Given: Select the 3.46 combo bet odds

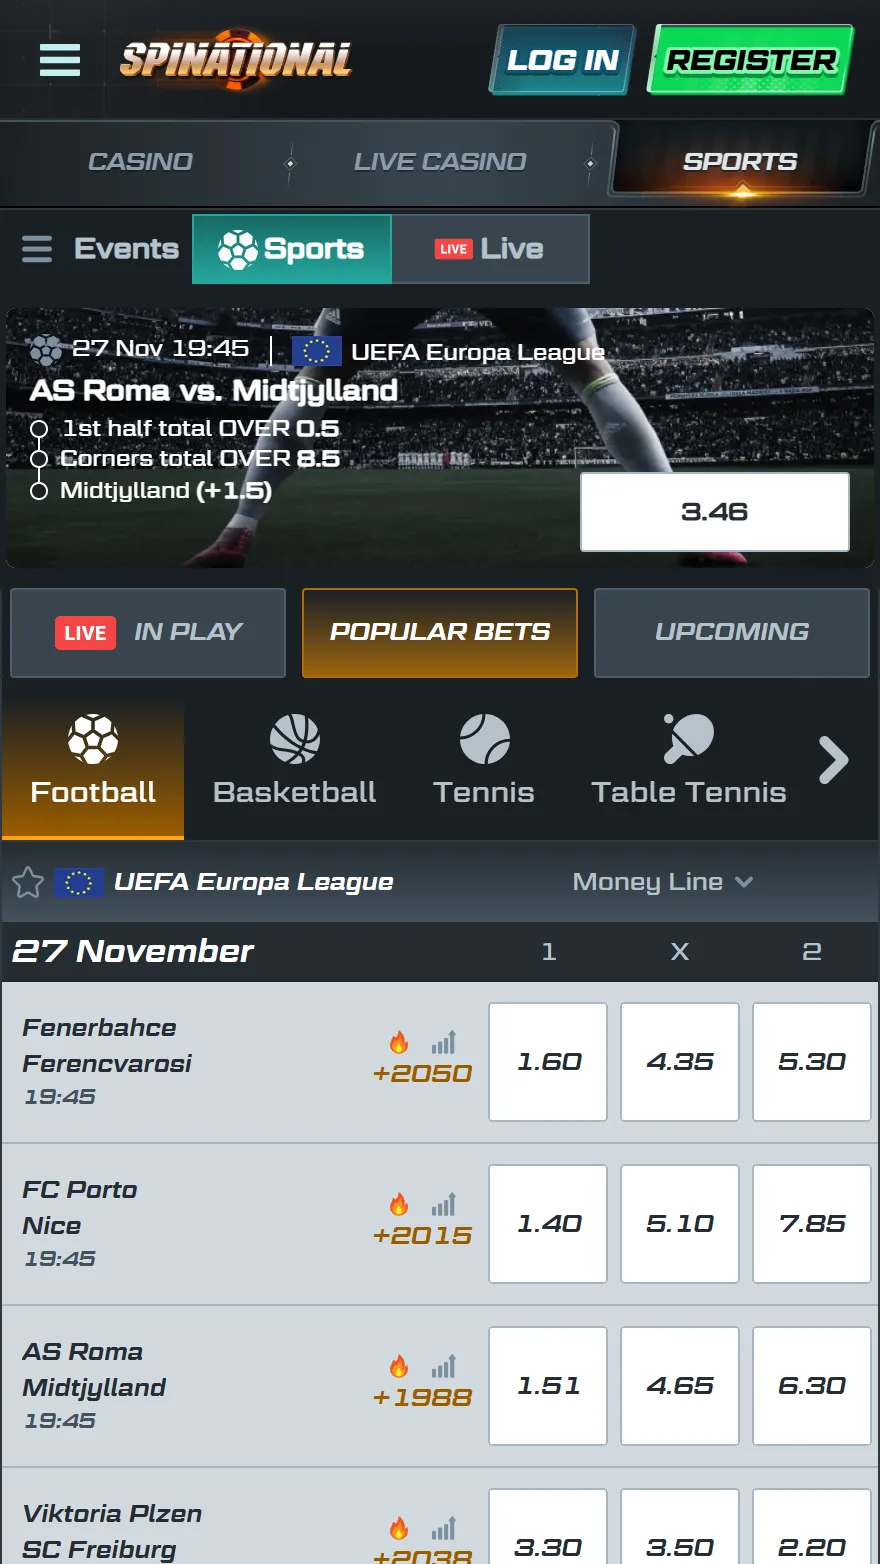Looking at the screenshot, I should (x=713, y=512).
